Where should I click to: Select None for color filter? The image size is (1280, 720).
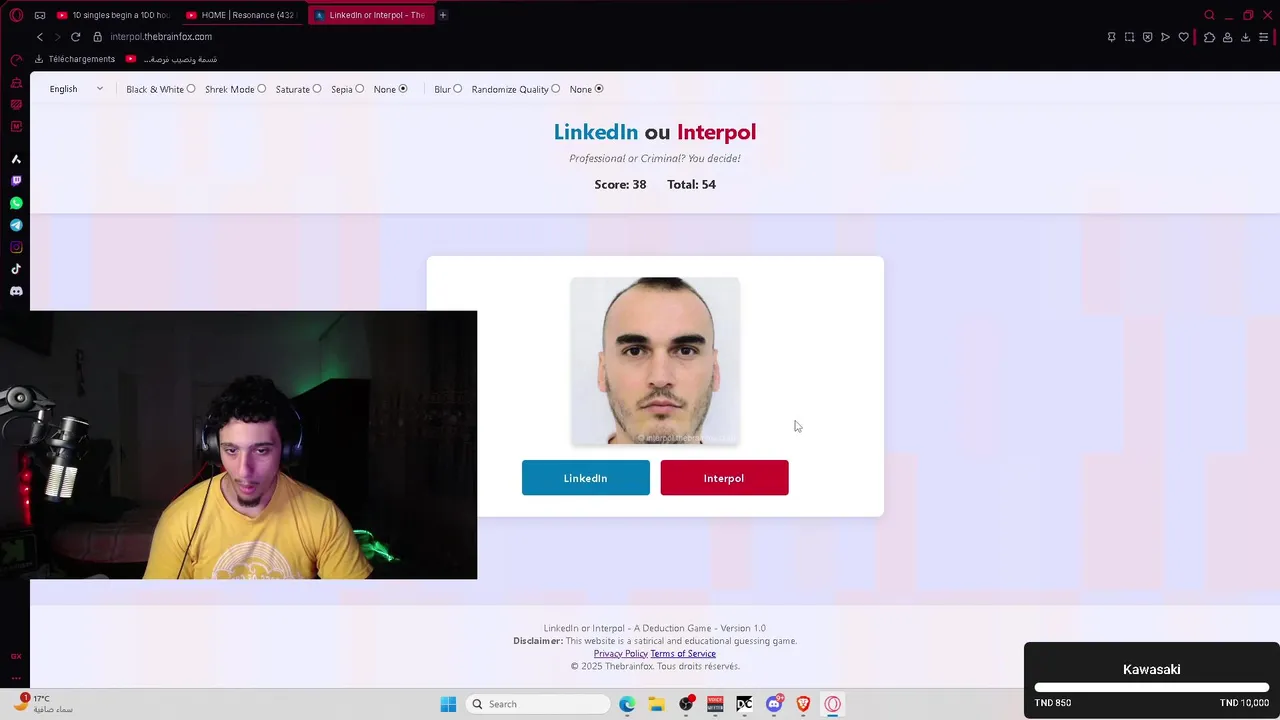(403, 89)
